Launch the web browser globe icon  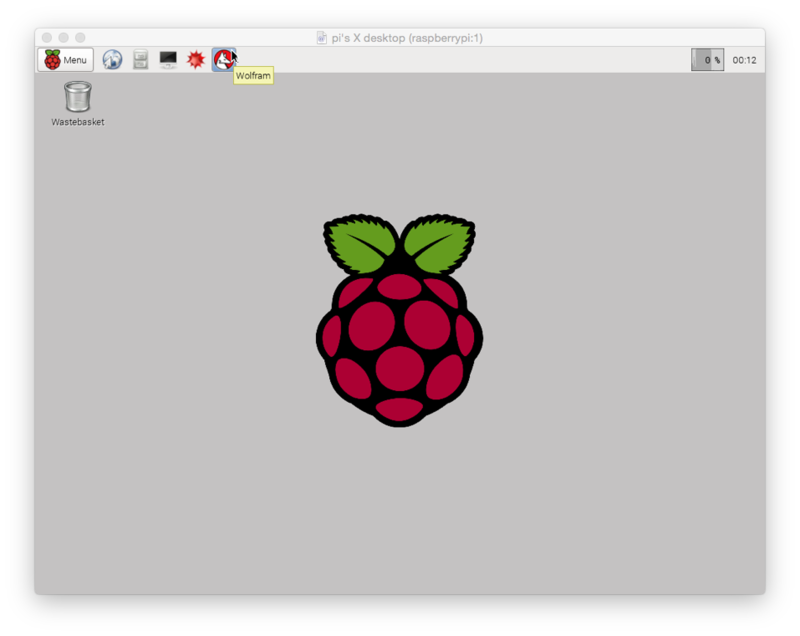click(x=112, y=60)
